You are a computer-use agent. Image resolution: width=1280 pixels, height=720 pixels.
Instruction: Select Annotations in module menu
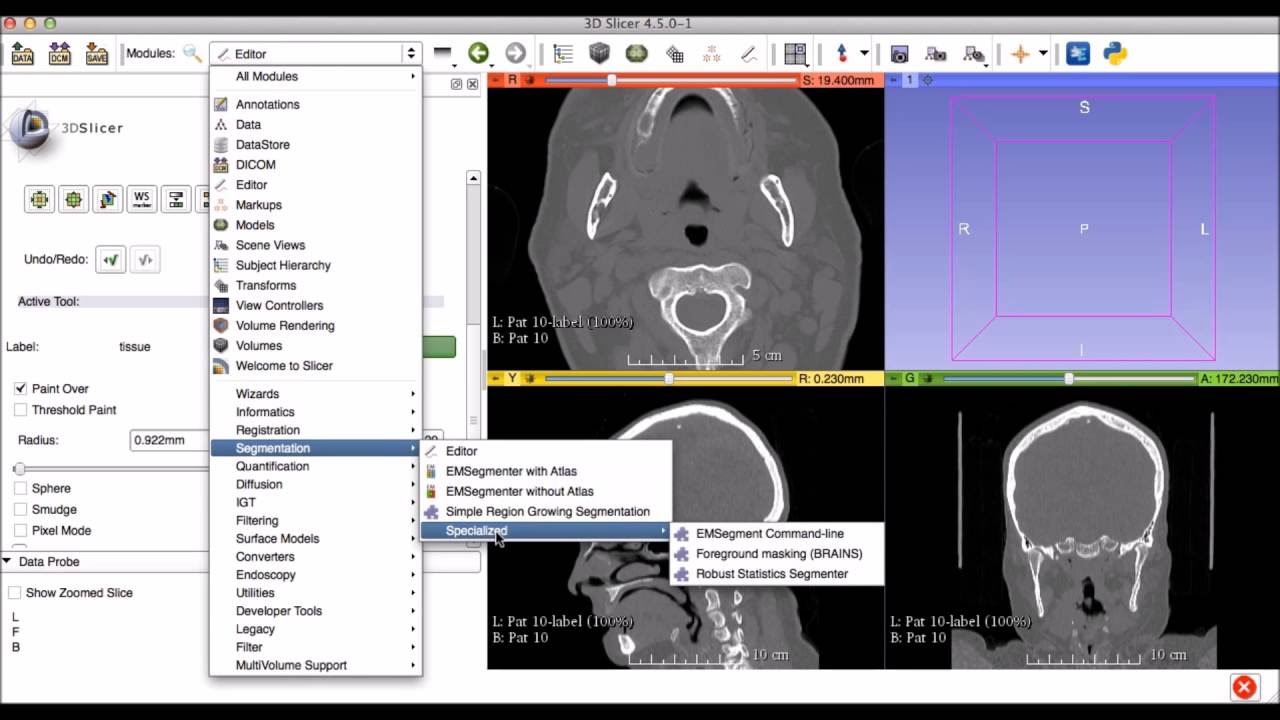pyautogui.click(x=316, y=104)
